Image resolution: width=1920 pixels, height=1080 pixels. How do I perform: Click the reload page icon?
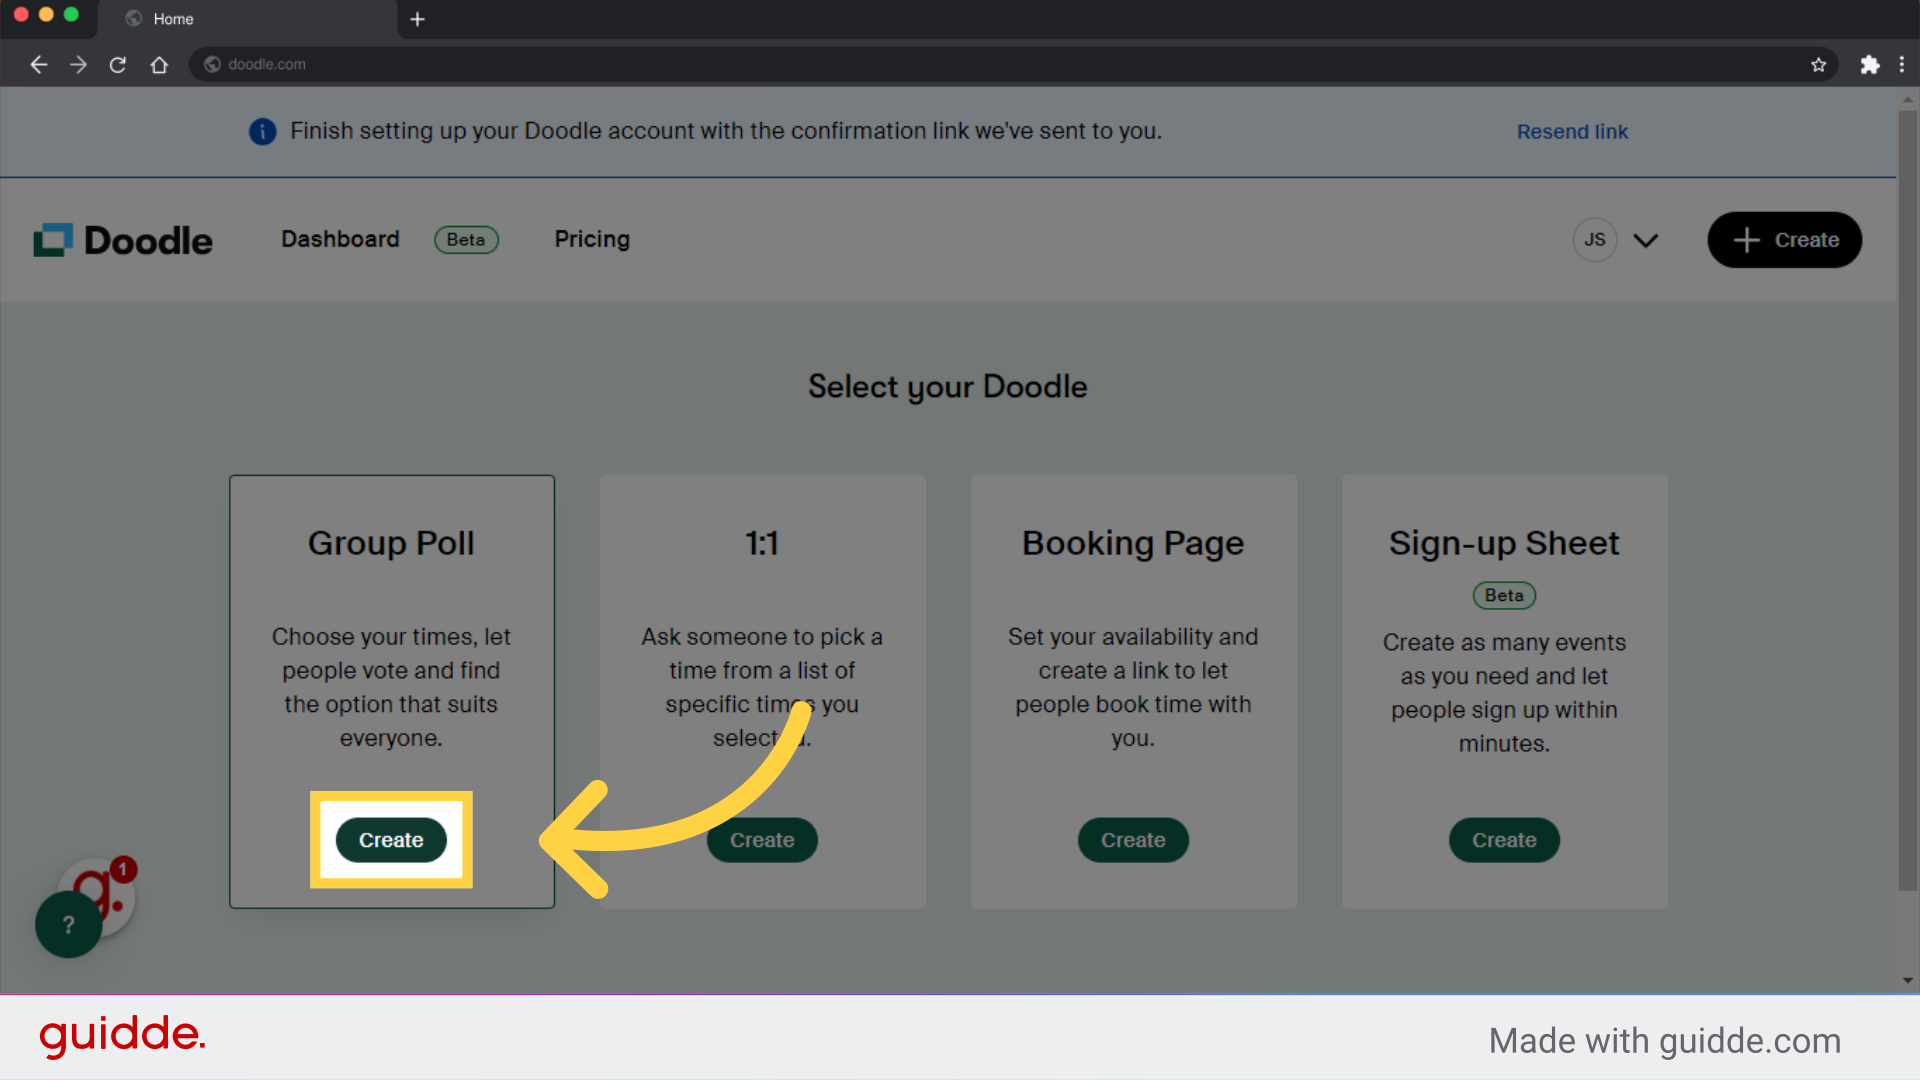click(x=118, y=64)
